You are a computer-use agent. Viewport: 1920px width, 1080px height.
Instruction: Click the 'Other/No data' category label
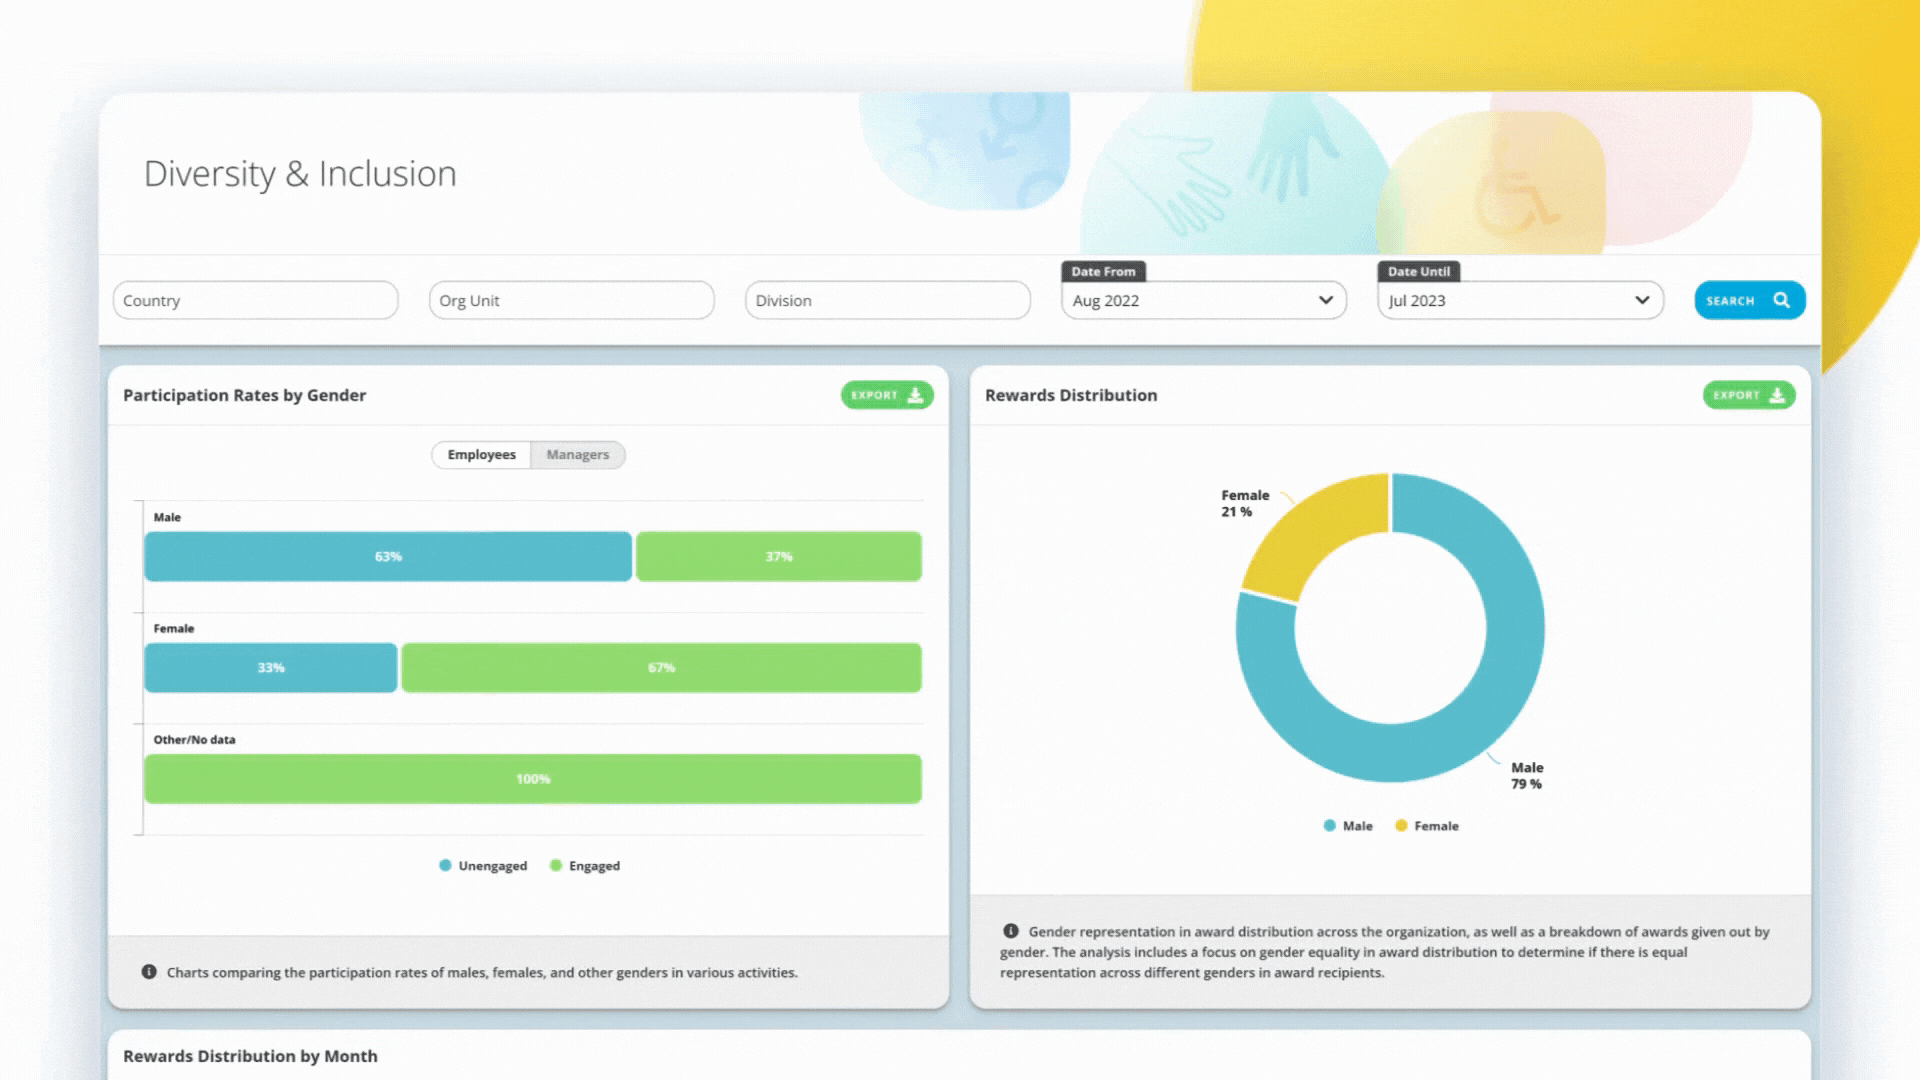(x=194, y=740)
